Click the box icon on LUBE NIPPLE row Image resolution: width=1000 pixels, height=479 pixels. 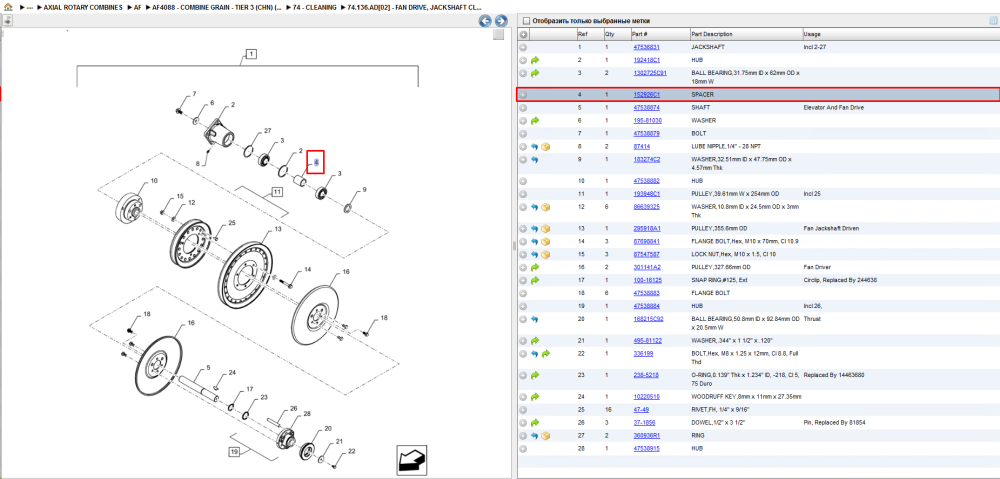(546, 147)
